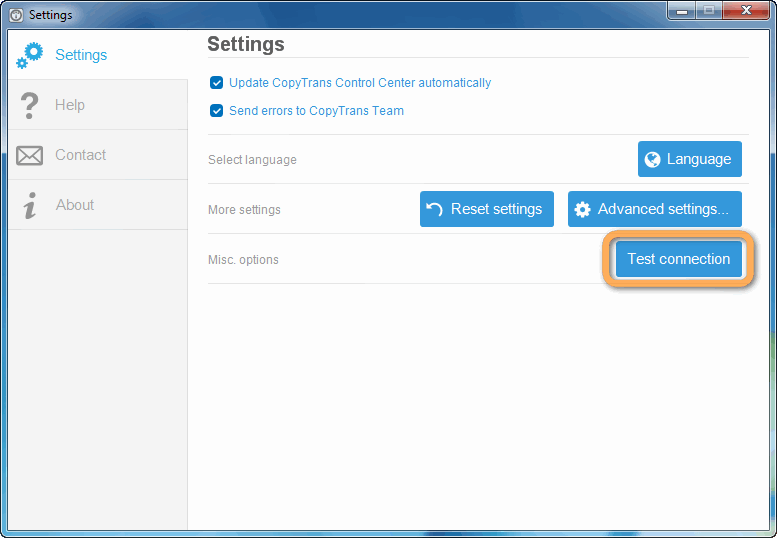Click the Contact envelope icon

[x=29, y=156]
